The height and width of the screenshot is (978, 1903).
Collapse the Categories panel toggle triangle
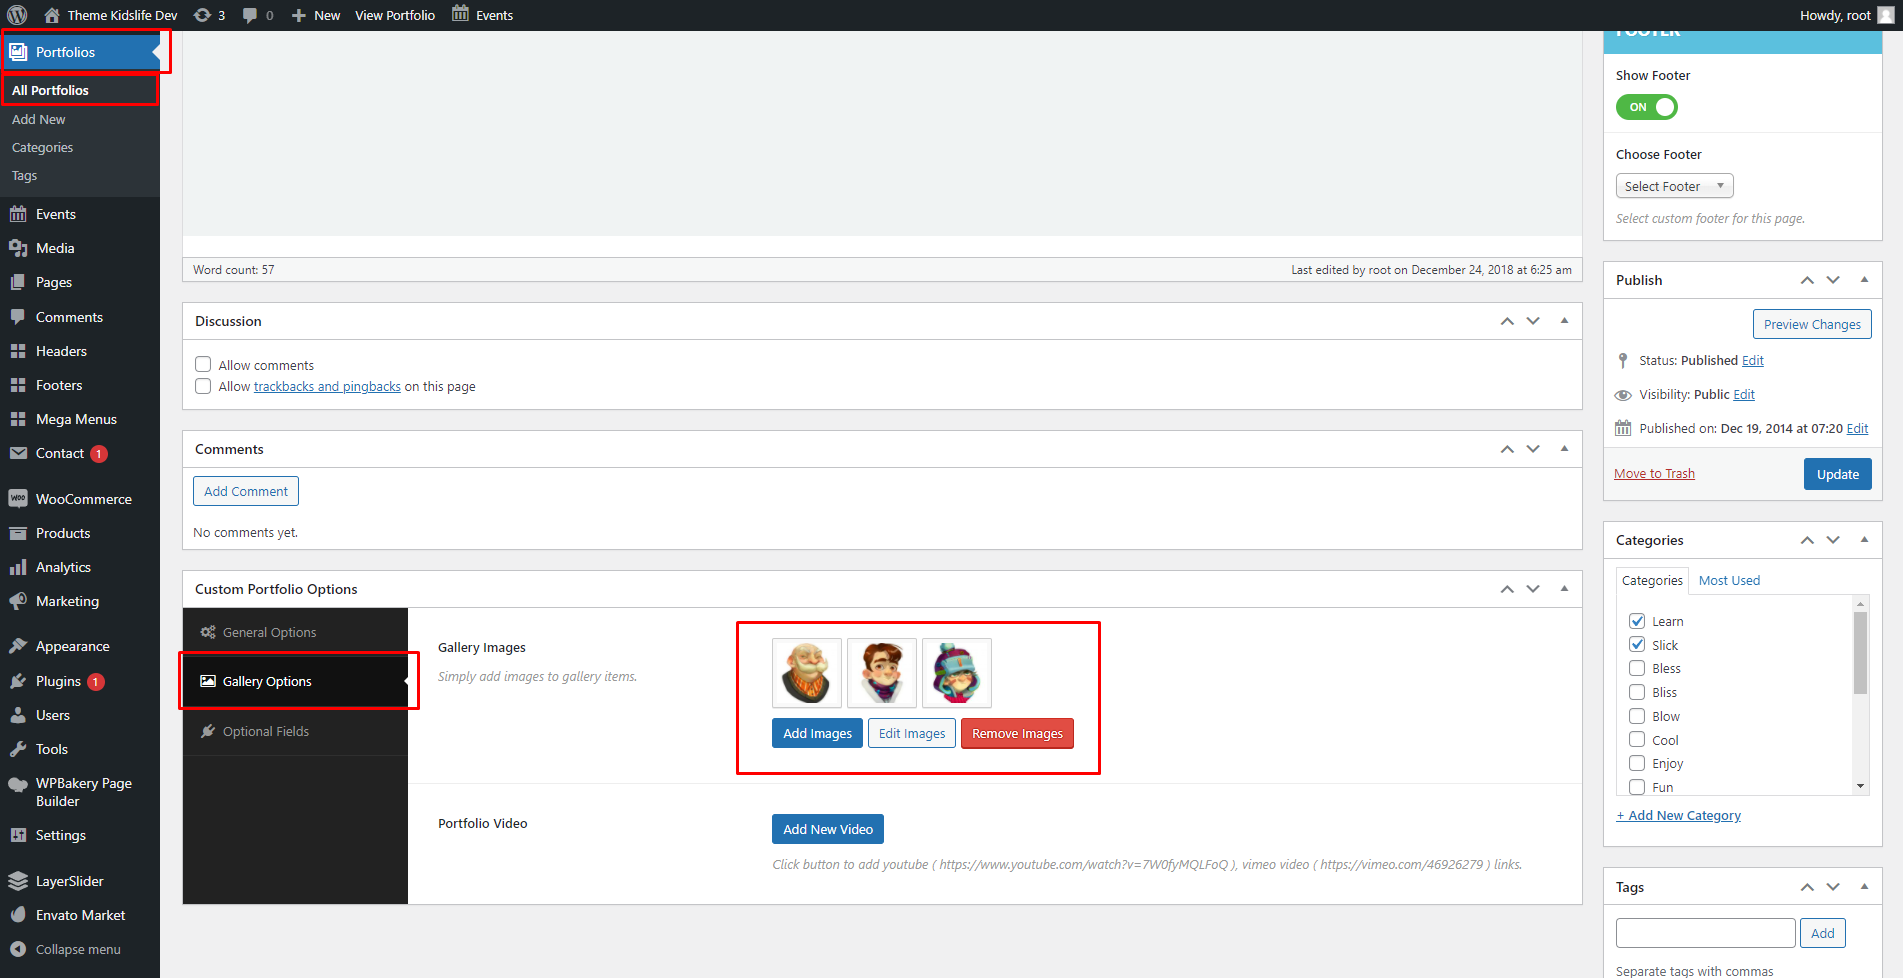(x=1864, y=540)
